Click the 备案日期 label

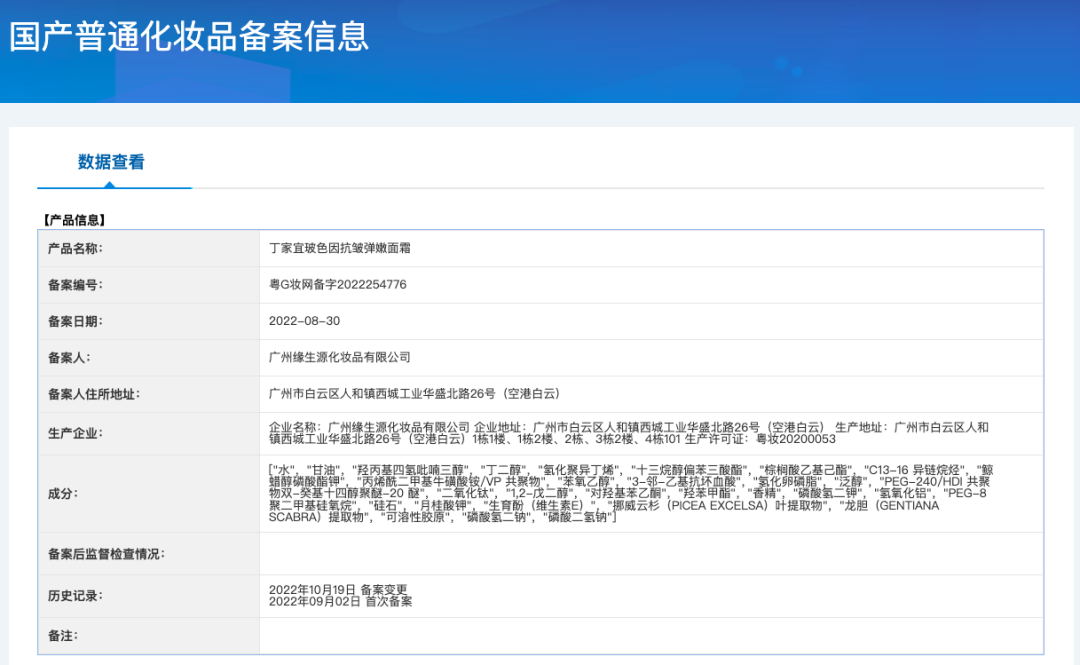[75, 322]
